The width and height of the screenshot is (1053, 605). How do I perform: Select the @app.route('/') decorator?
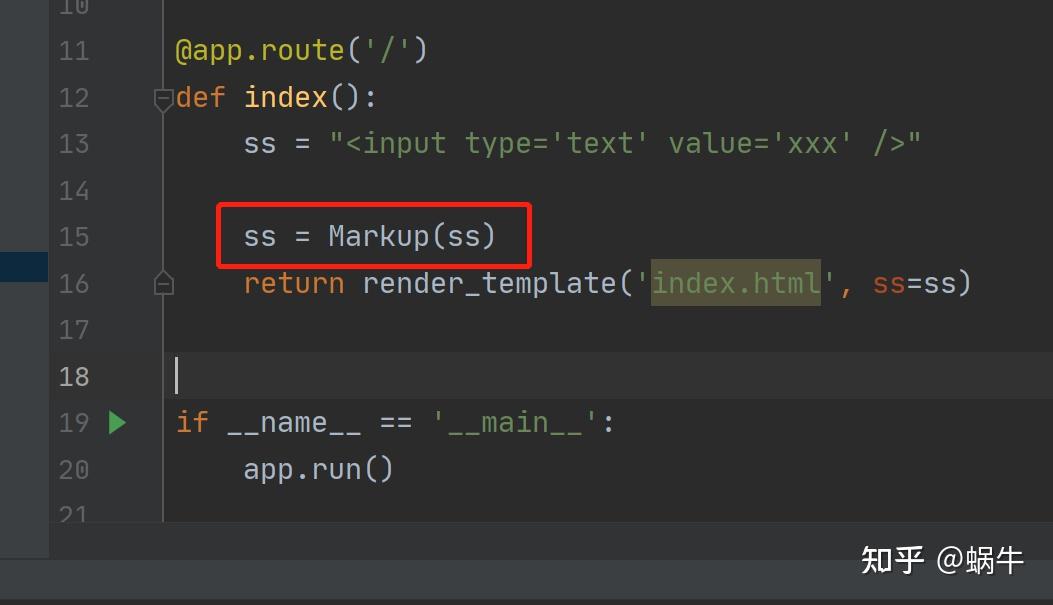(x=302, y=49)
